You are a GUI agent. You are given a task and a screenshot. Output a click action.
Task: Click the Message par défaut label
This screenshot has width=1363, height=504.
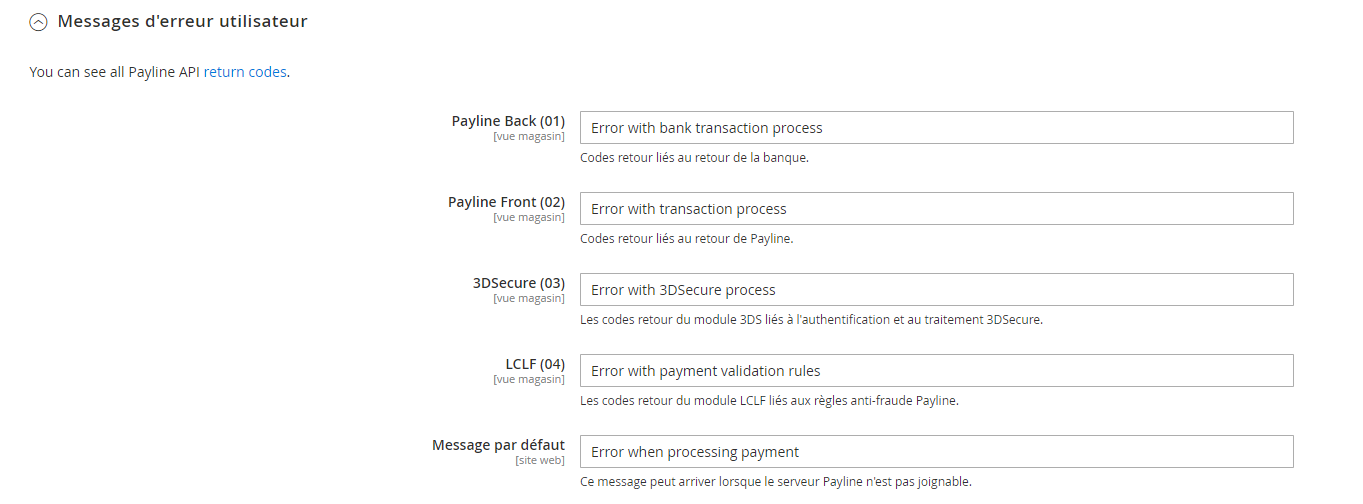tap(498, 445)
